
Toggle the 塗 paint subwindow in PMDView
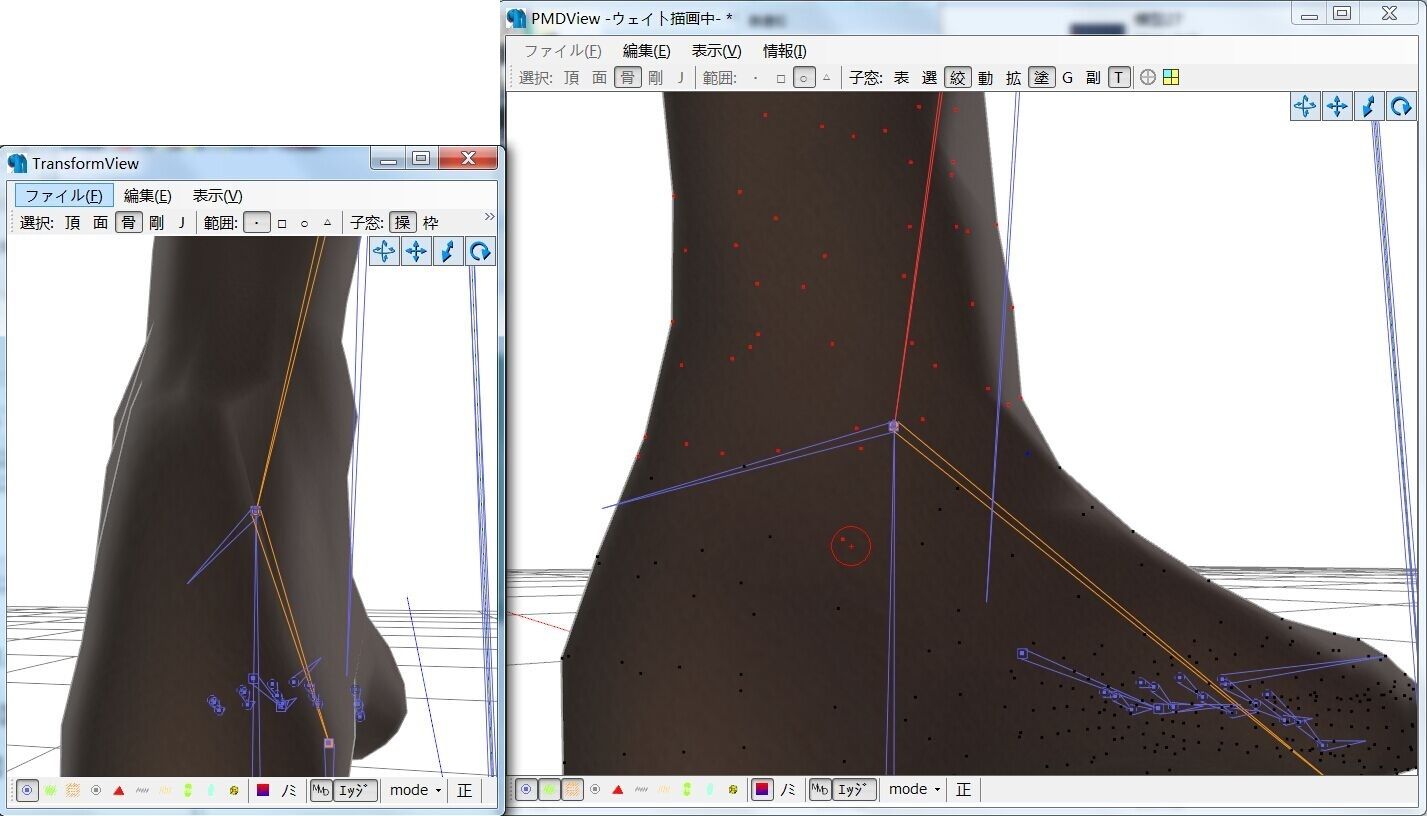pos(1042,77)
